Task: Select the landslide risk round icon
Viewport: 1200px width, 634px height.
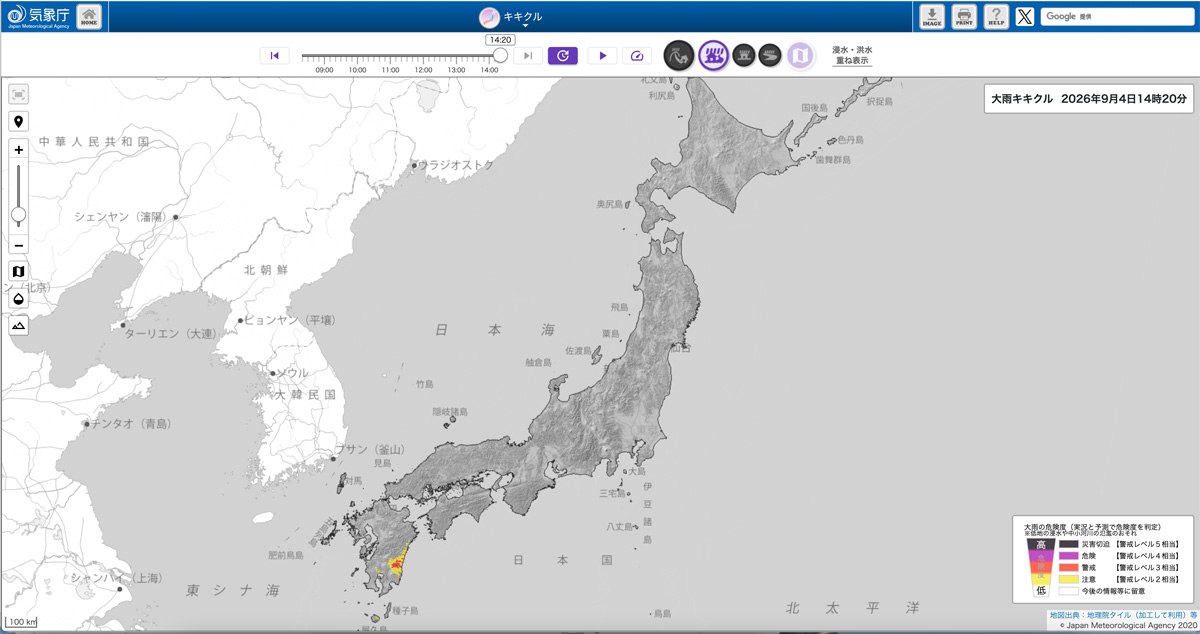Action: 679,55
